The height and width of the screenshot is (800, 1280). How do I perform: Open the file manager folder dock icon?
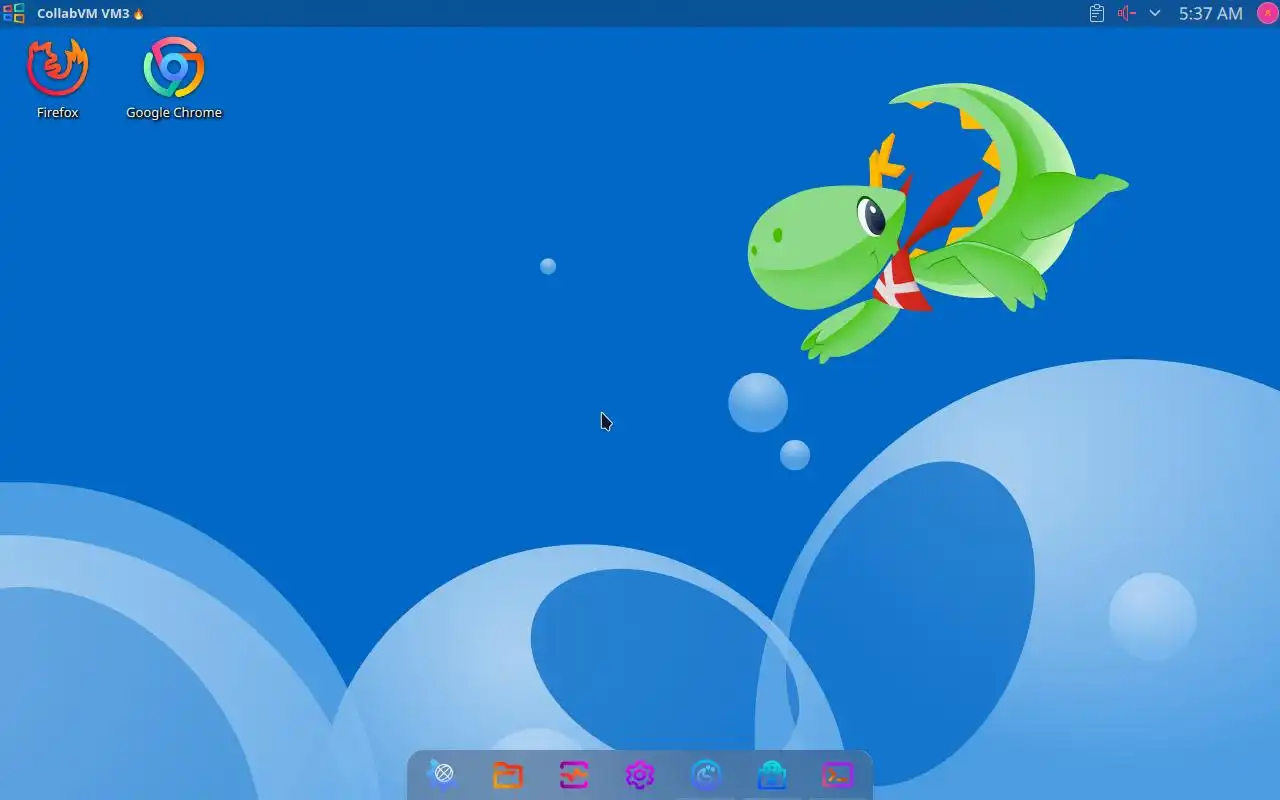click(508, 775)
